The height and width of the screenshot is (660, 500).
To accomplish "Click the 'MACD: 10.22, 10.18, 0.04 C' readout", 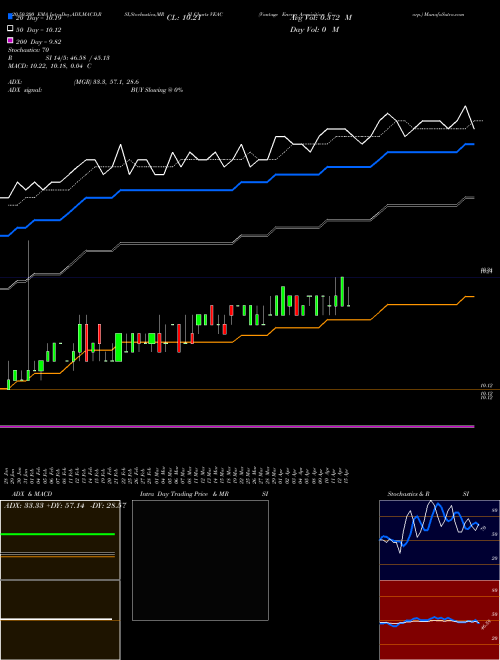I will coord(50,66).
